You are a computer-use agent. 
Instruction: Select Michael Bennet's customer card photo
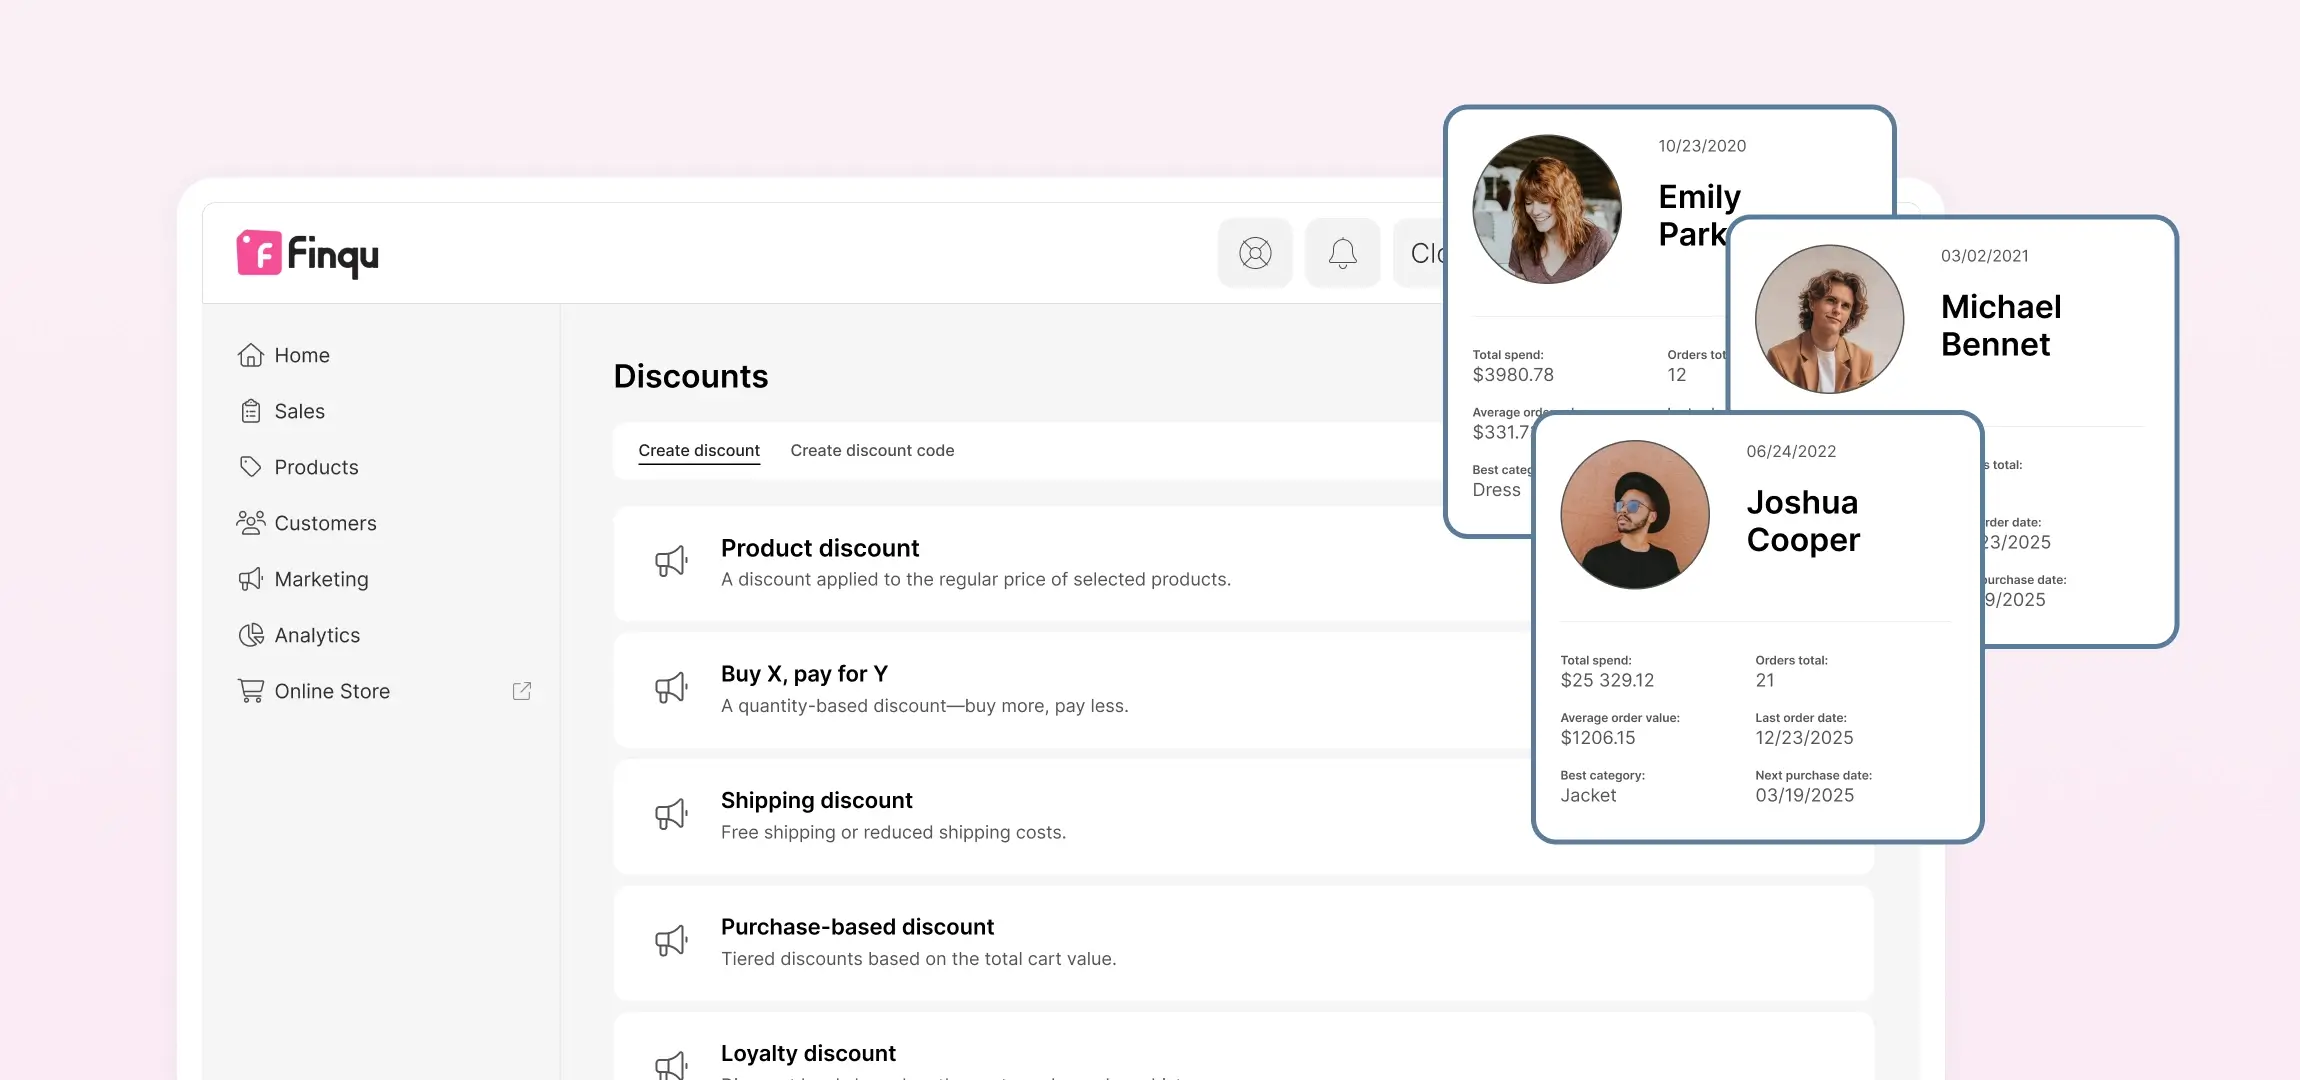[1829, 319]
